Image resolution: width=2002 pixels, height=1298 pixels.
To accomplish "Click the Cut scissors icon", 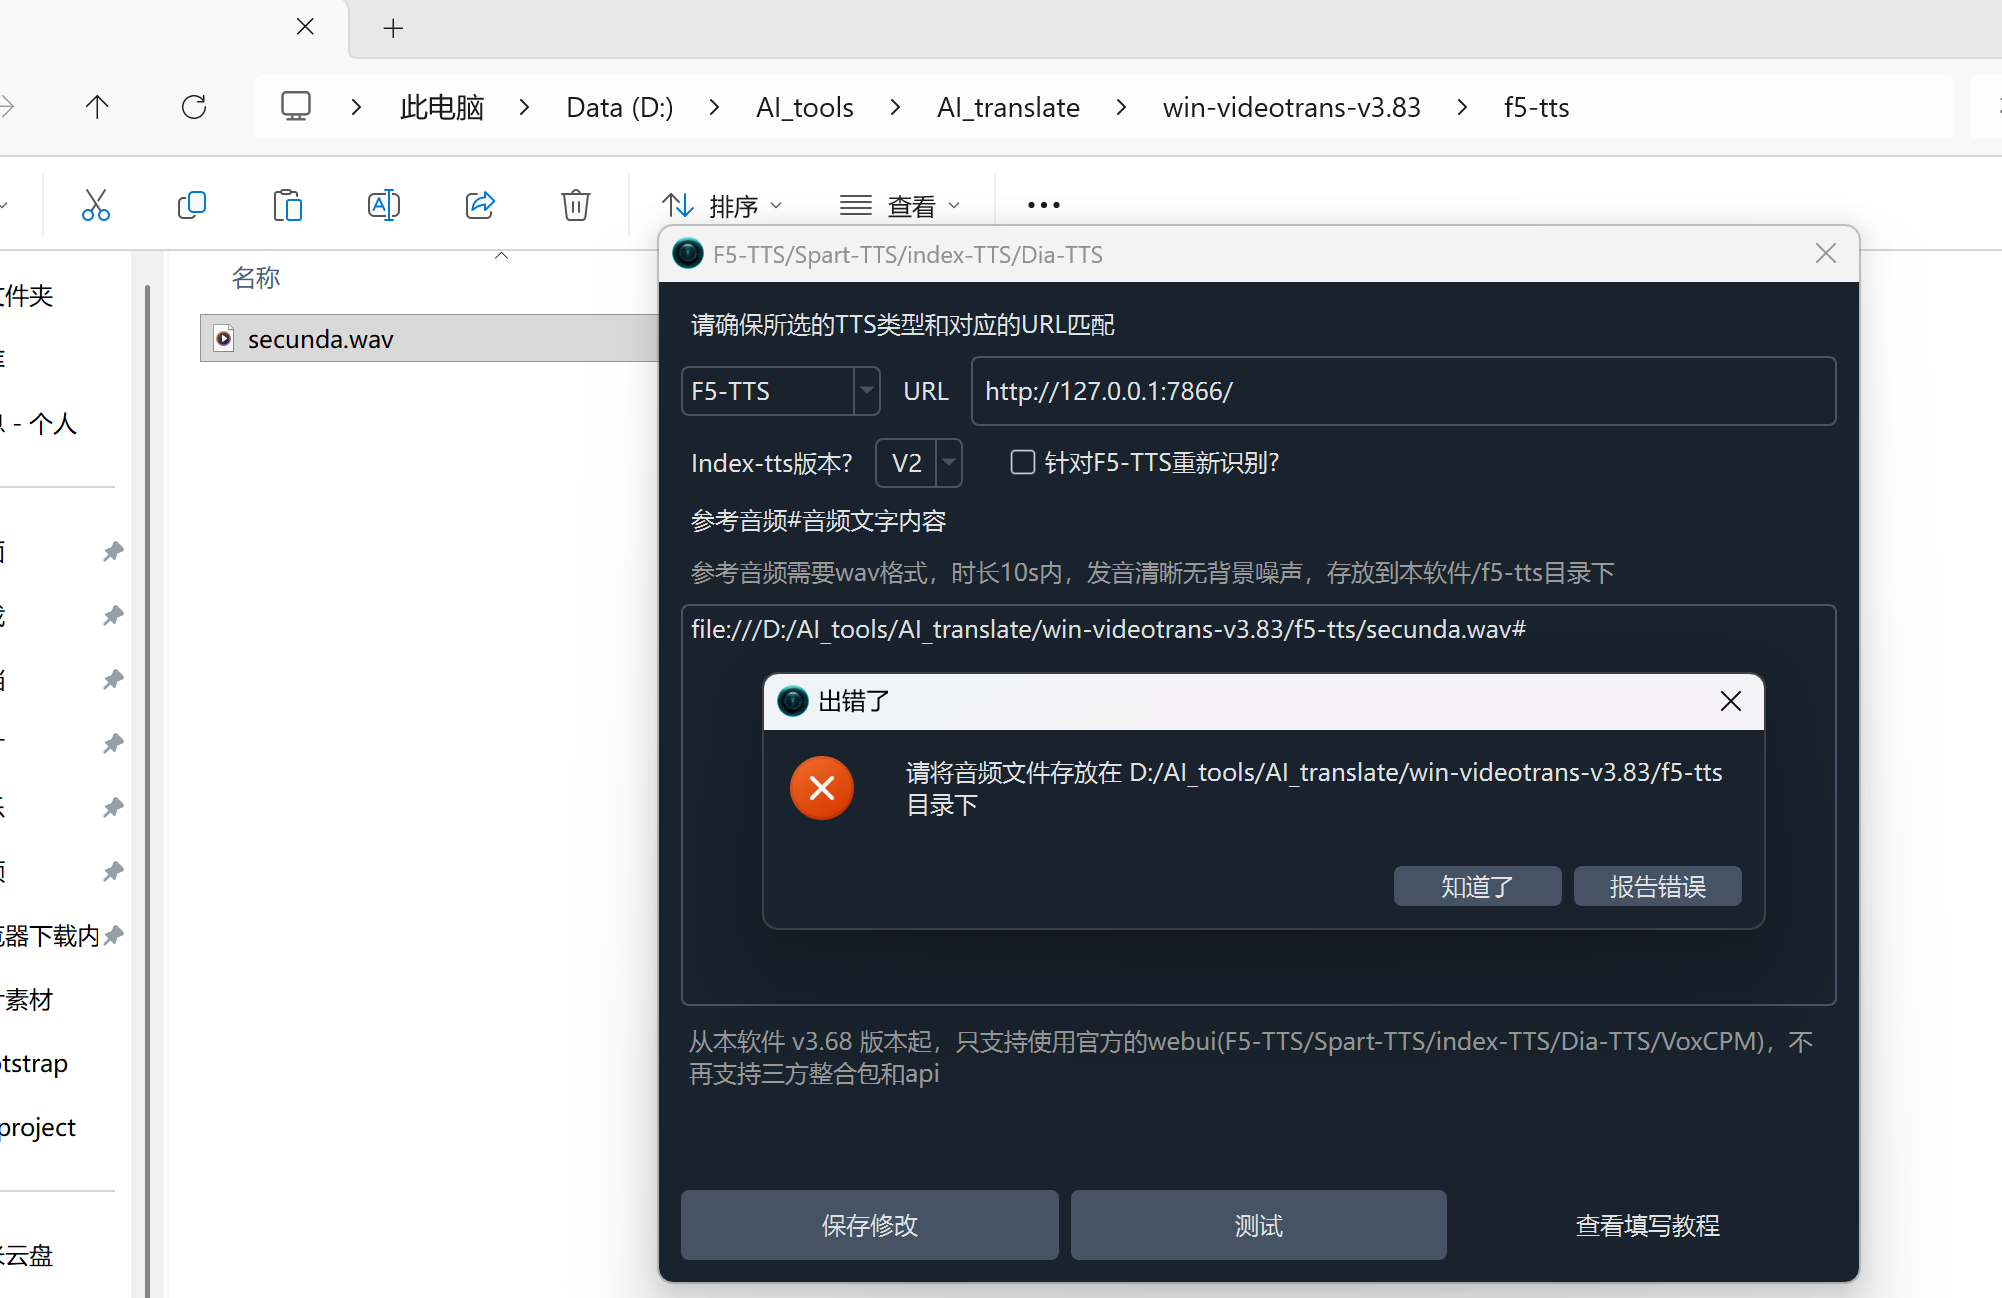I will click(96, 205).
